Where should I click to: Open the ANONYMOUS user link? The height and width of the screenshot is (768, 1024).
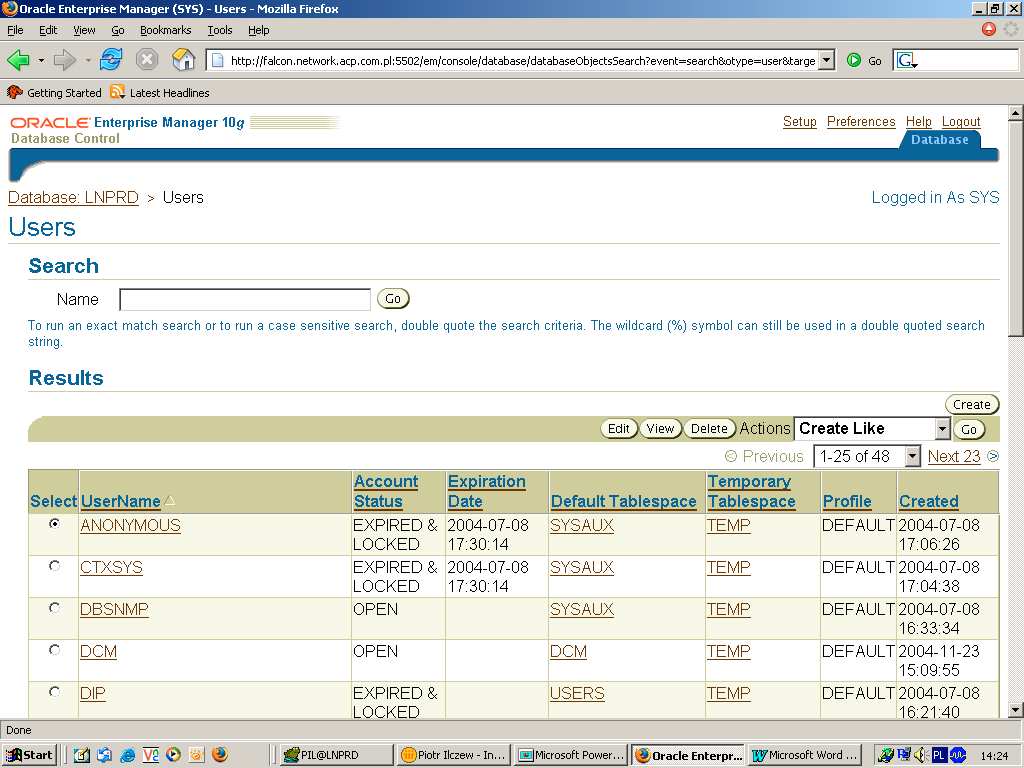131,525
